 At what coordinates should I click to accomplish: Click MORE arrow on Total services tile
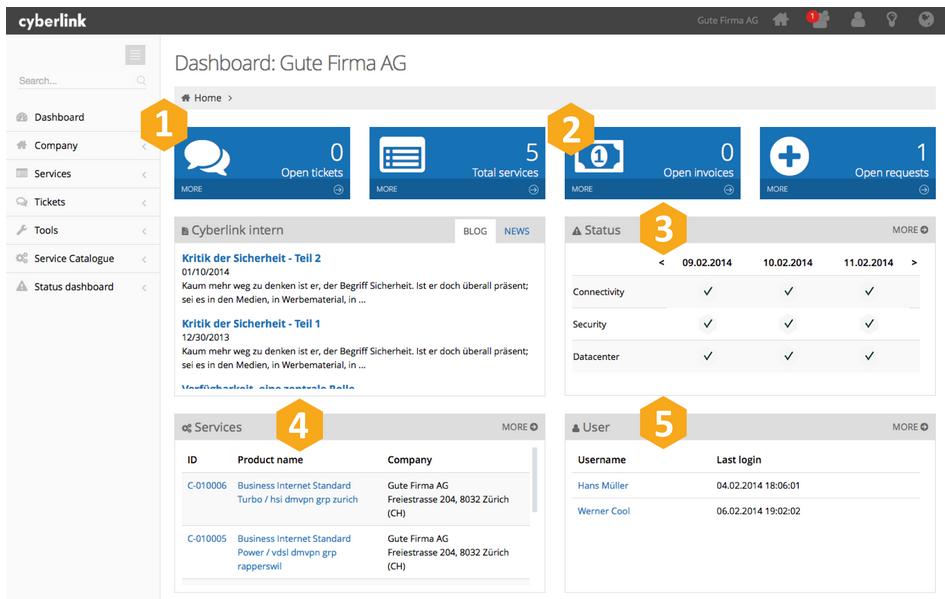[533, 189]
